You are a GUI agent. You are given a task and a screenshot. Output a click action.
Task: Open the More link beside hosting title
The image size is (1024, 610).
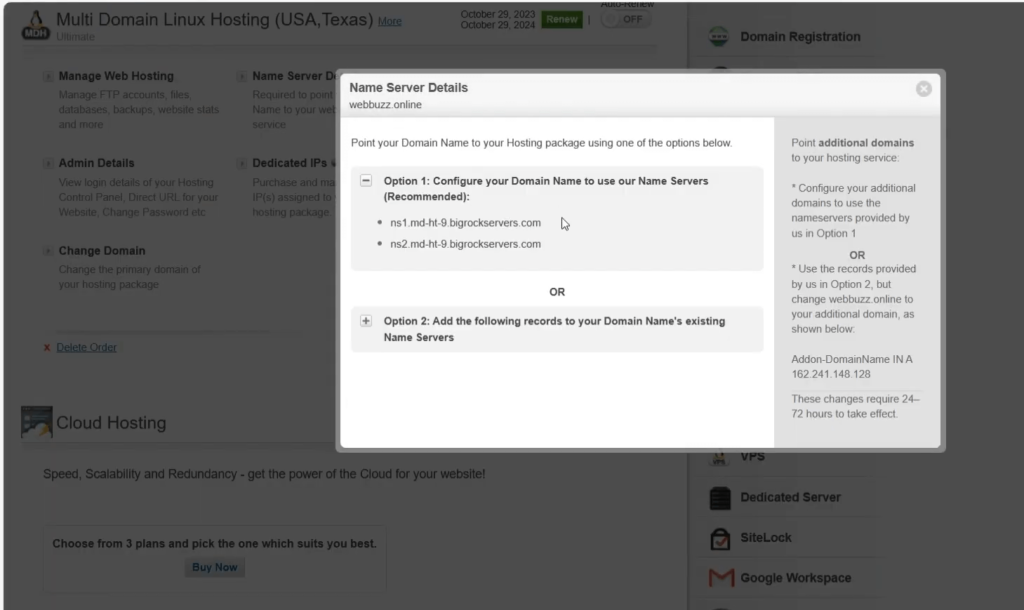[390, 21]
